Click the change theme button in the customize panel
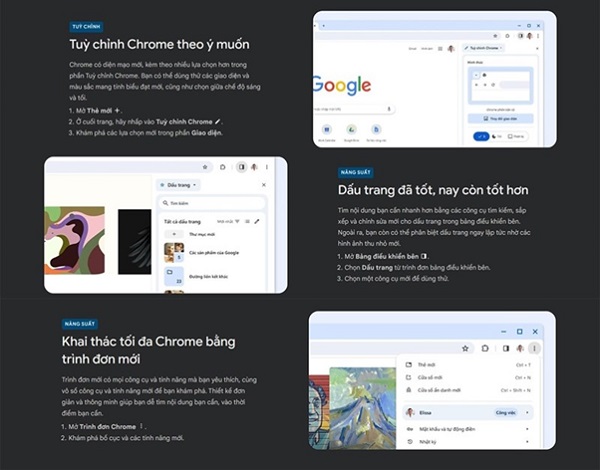 pyautogui.click(x=501, y=119)
